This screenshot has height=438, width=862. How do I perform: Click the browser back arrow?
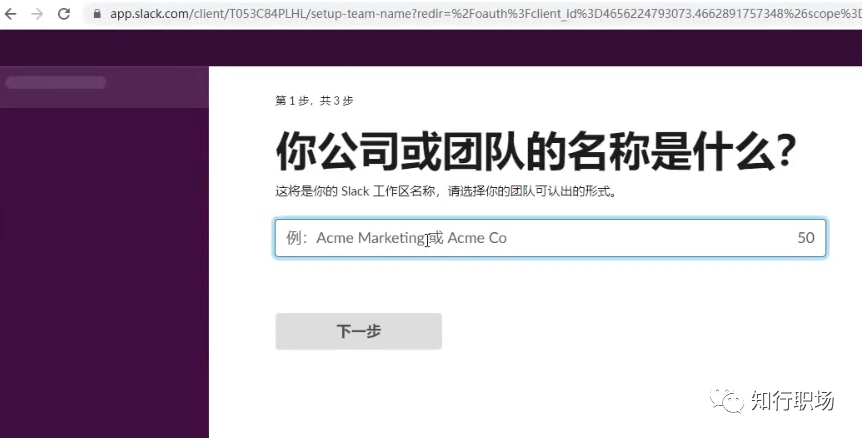point(10,14)
